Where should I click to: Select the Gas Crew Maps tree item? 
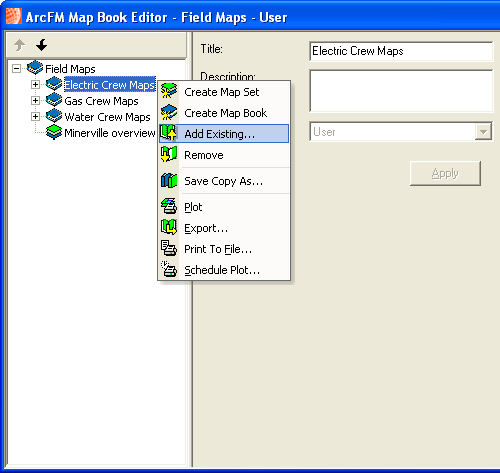(101, 101)
